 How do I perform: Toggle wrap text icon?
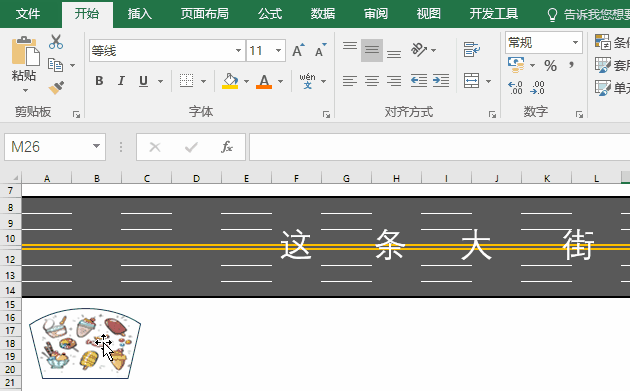(x=472, y=50)
